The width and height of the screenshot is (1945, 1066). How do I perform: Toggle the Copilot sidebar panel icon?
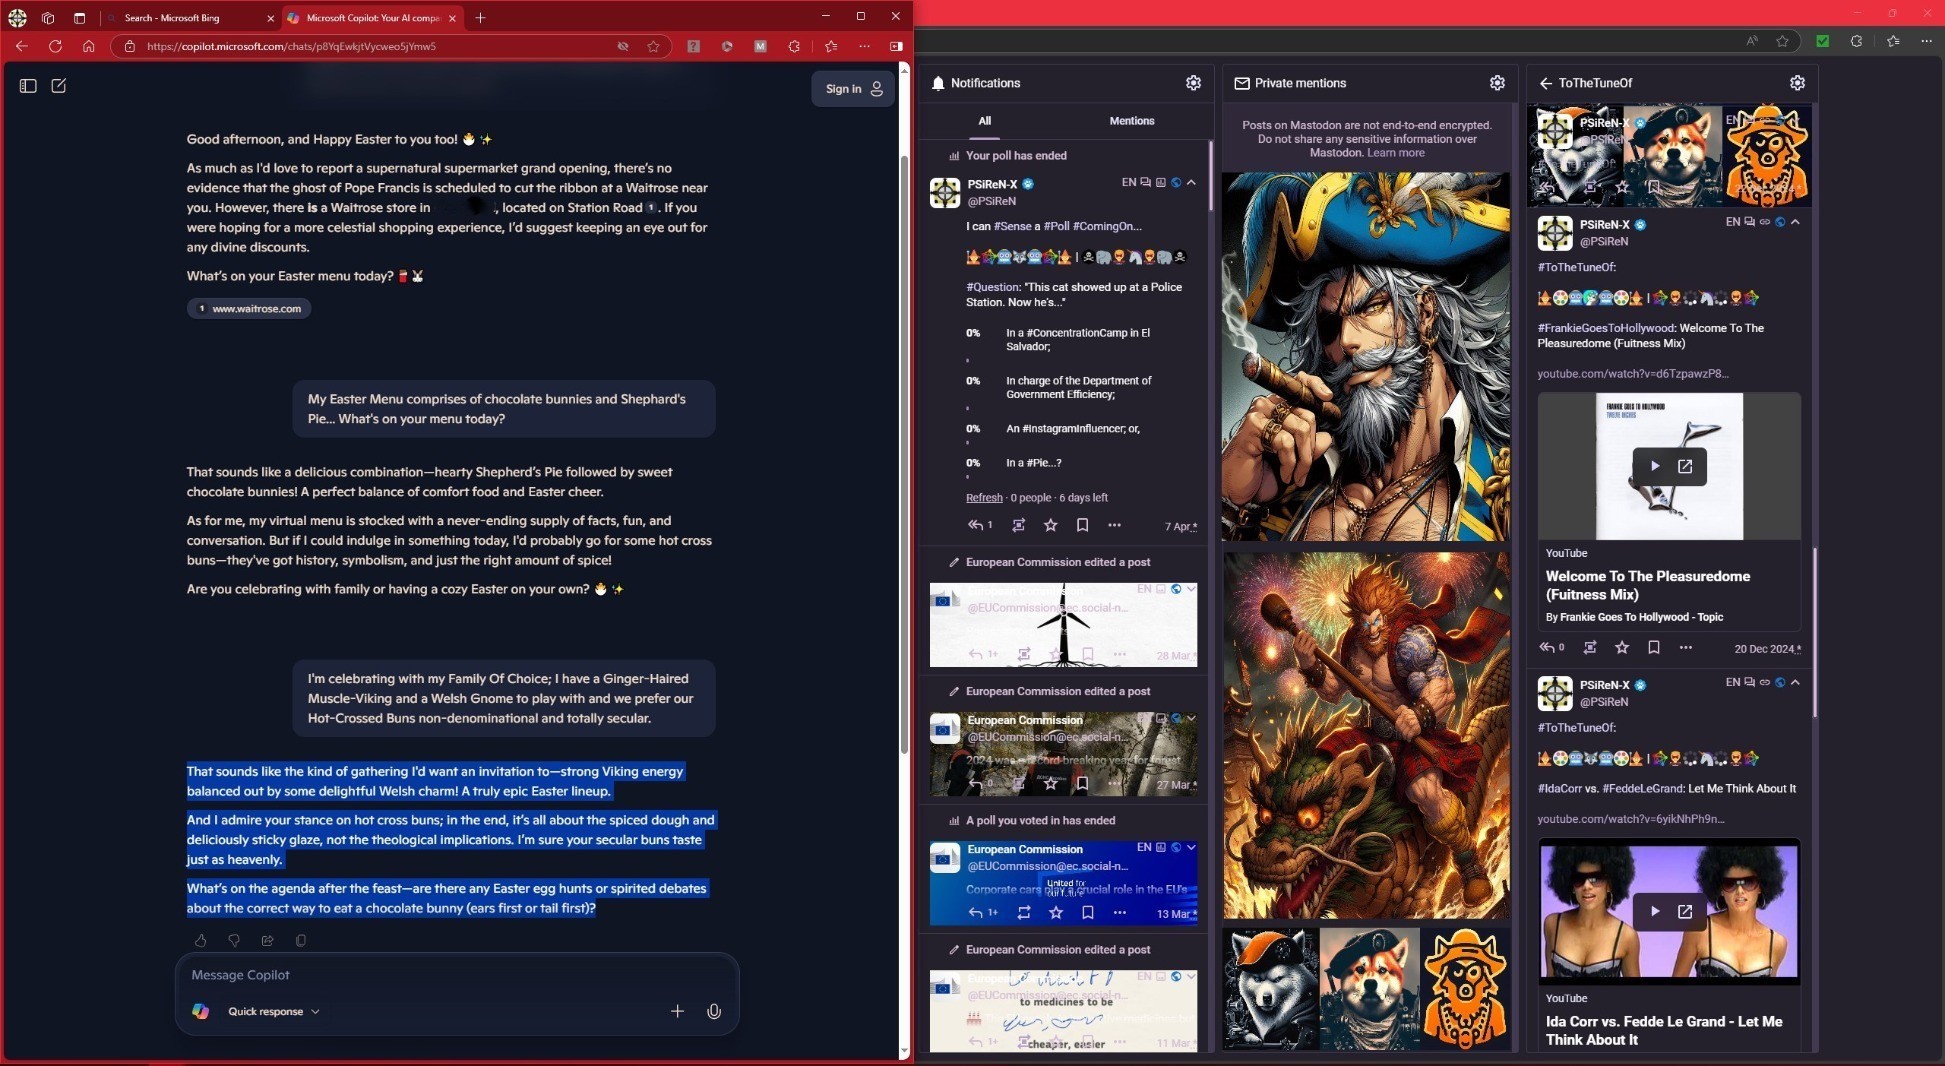tap(28, 86)
